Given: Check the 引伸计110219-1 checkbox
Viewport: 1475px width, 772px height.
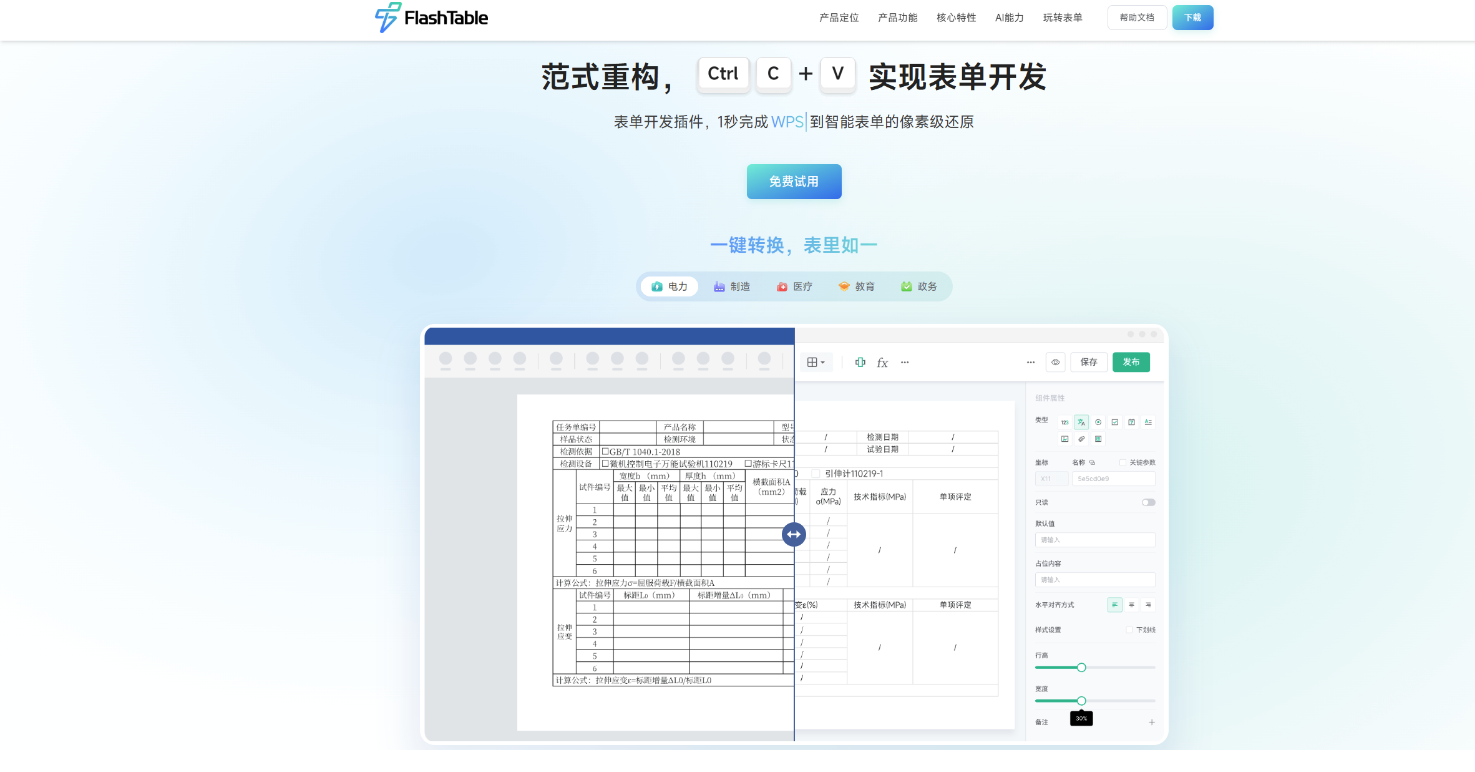Looking at the screenshot, I should 815,474.
